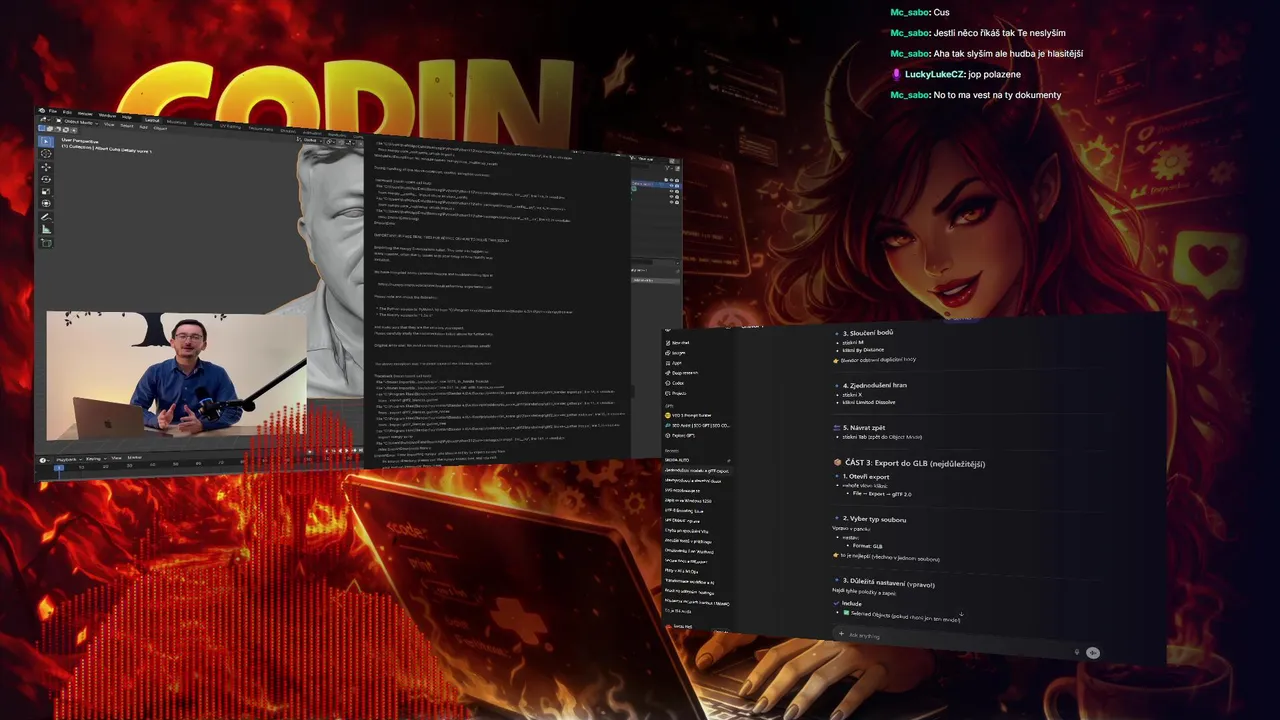Open the viewport Object menu in Blender

click(x=160, y=128)
